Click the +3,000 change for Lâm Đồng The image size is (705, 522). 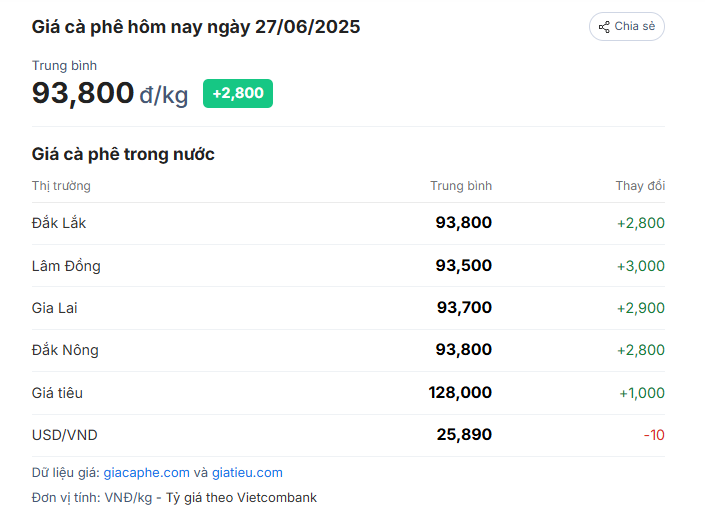641,266
